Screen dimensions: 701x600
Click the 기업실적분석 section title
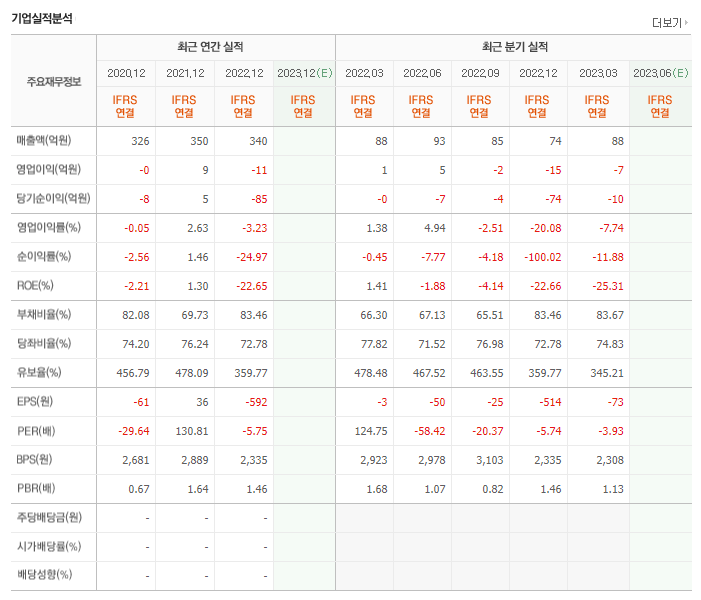click(42, 18)
